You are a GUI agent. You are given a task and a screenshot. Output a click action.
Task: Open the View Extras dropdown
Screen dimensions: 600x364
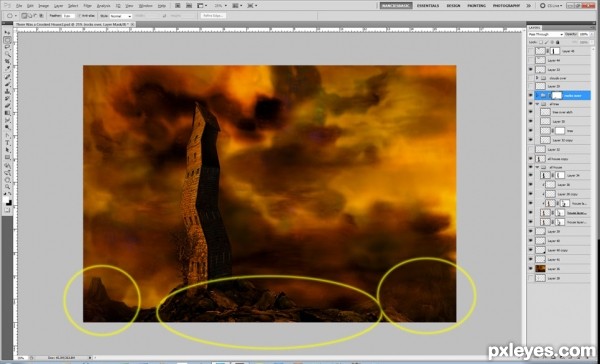[202, 6]
